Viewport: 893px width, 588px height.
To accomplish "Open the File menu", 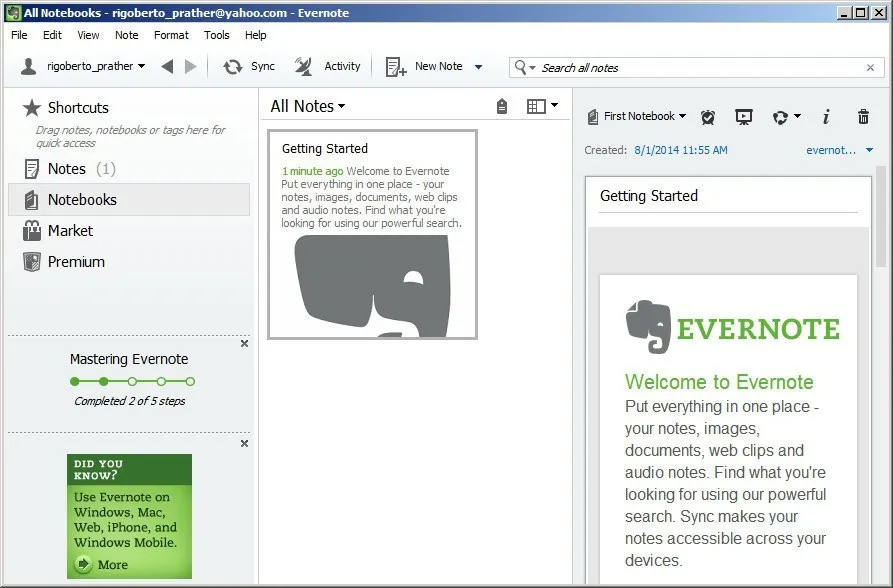I will (19, 35).
